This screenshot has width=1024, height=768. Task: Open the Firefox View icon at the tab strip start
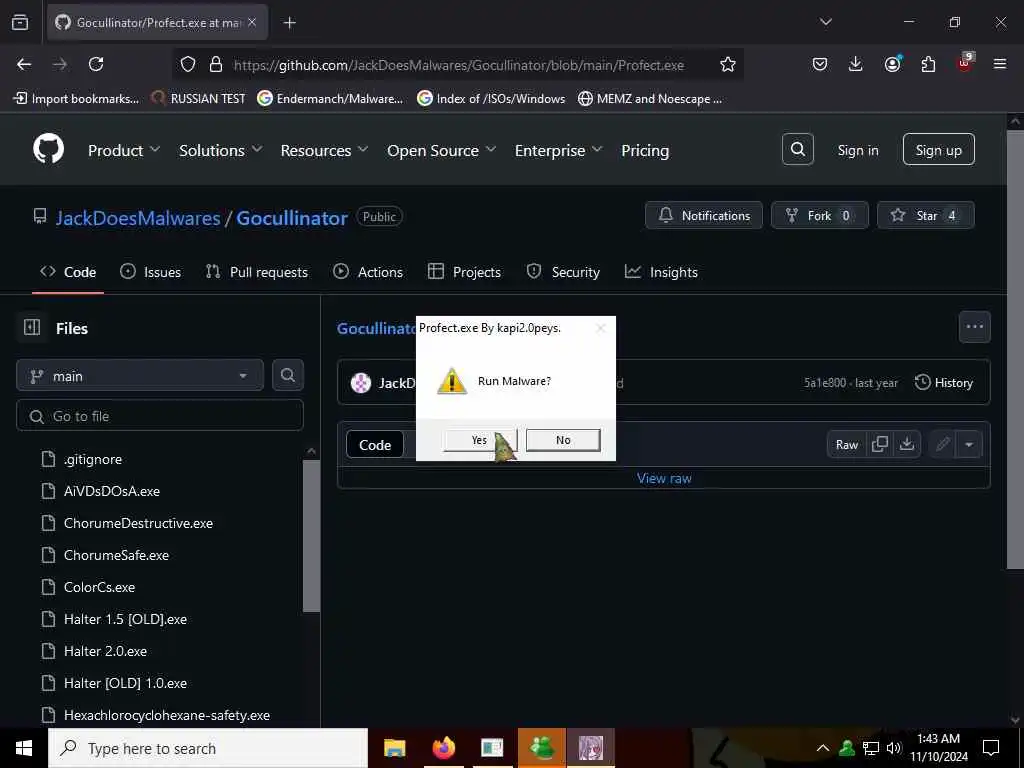(20, 22)
